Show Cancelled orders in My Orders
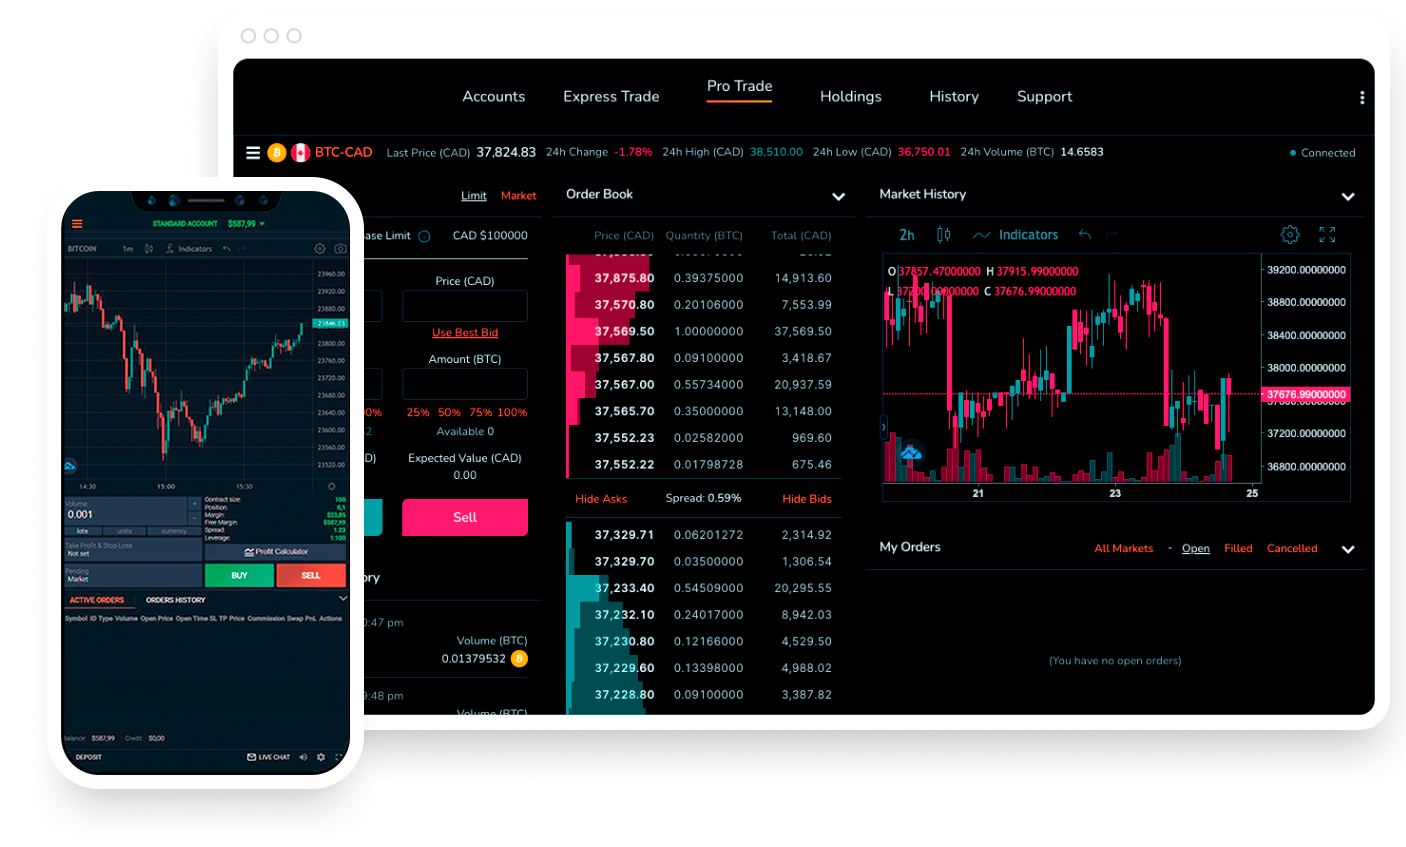The width and height of the screenshot is (1406, 847). [1292, 549]
